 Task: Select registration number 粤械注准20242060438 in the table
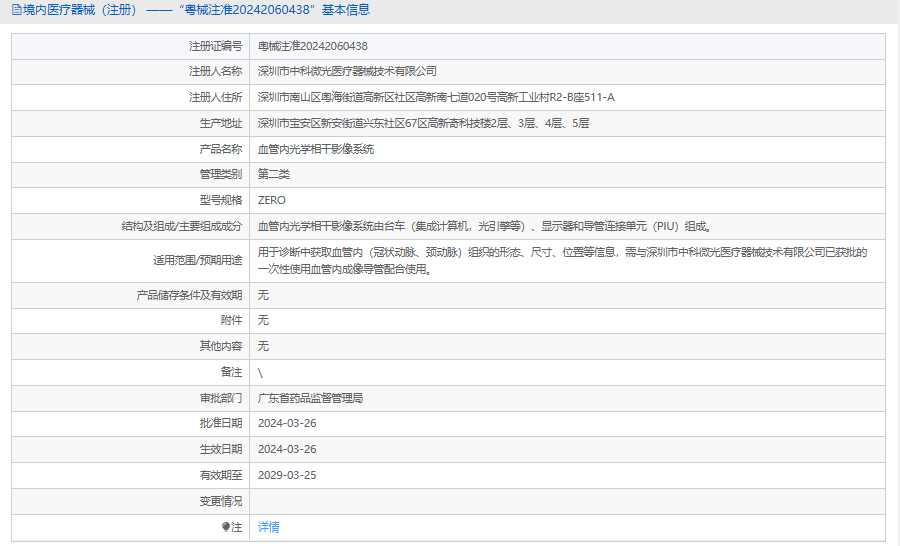tap(313, 46)
